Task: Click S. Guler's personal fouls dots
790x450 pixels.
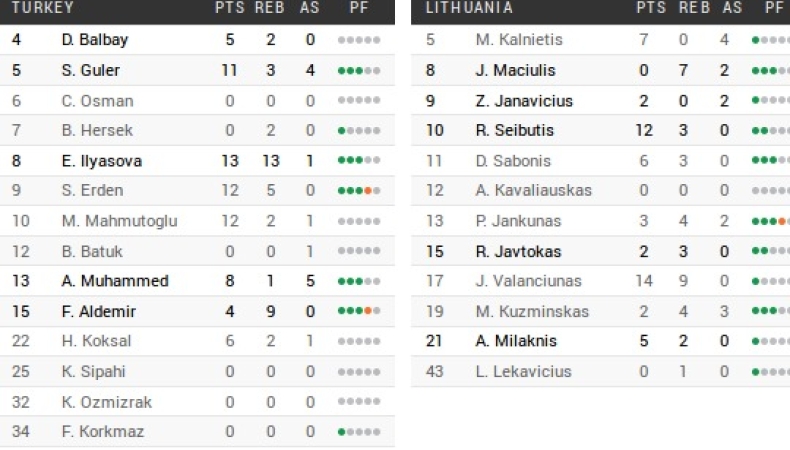Action: (359, 71)
